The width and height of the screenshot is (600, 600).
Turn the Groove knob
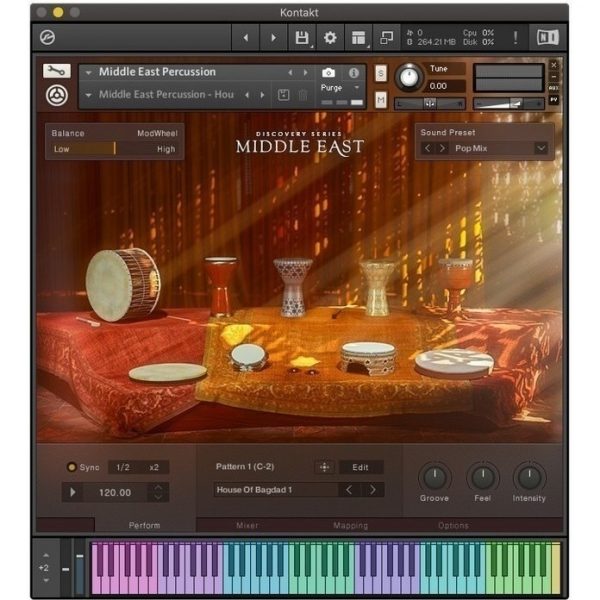pyautogui.click(x=435, y=478)
